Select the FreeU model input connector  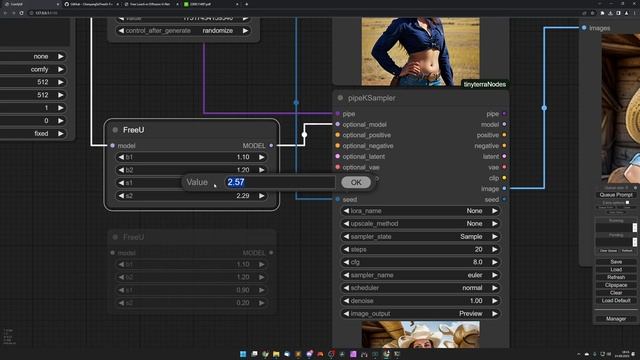point(113,146)
